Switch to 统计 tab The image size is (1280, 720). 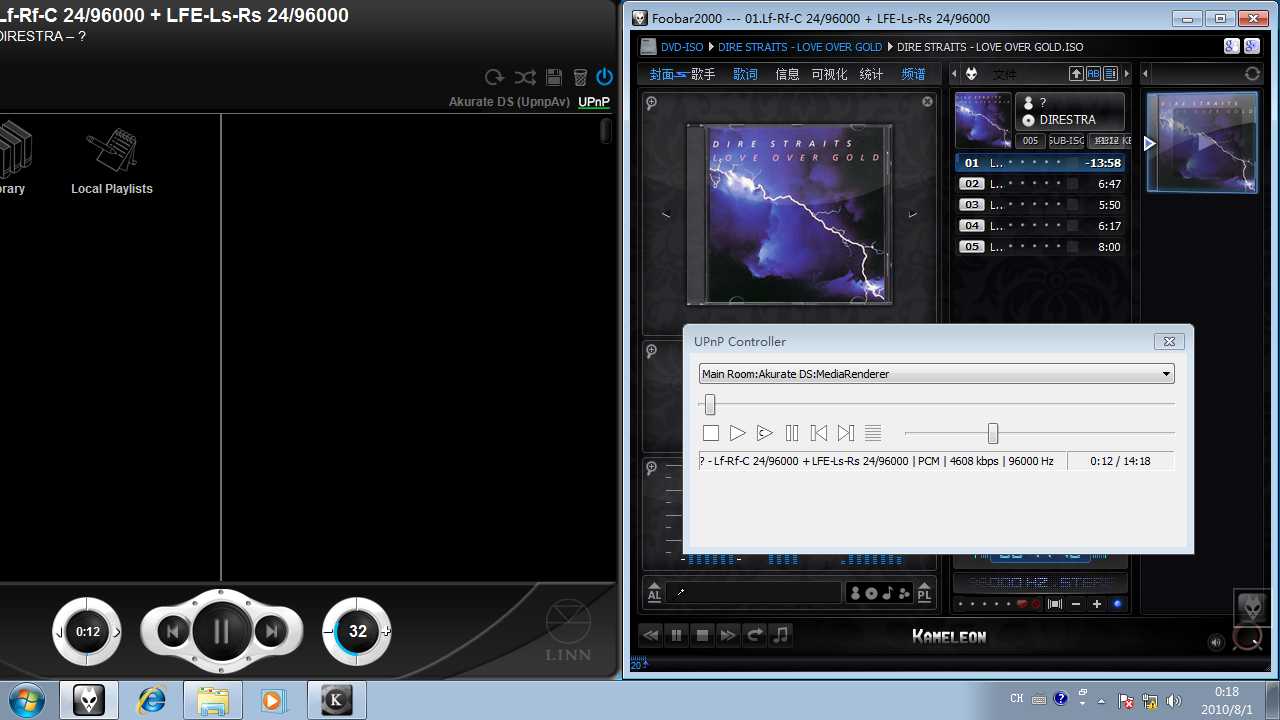(x=872, y=74)
